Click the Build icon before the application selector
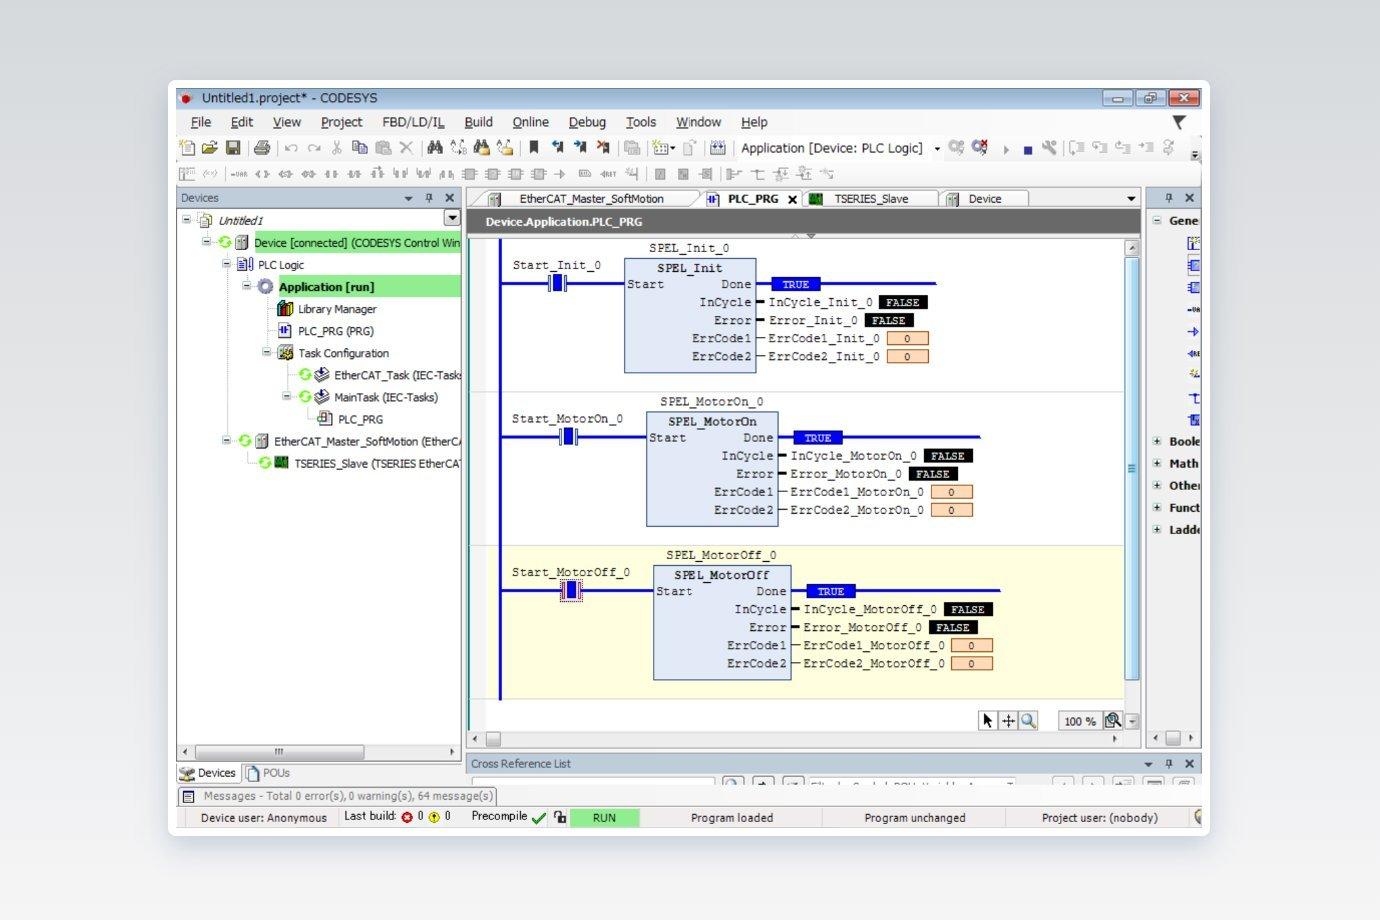The image size is (1380, 920). coord(718,148)
